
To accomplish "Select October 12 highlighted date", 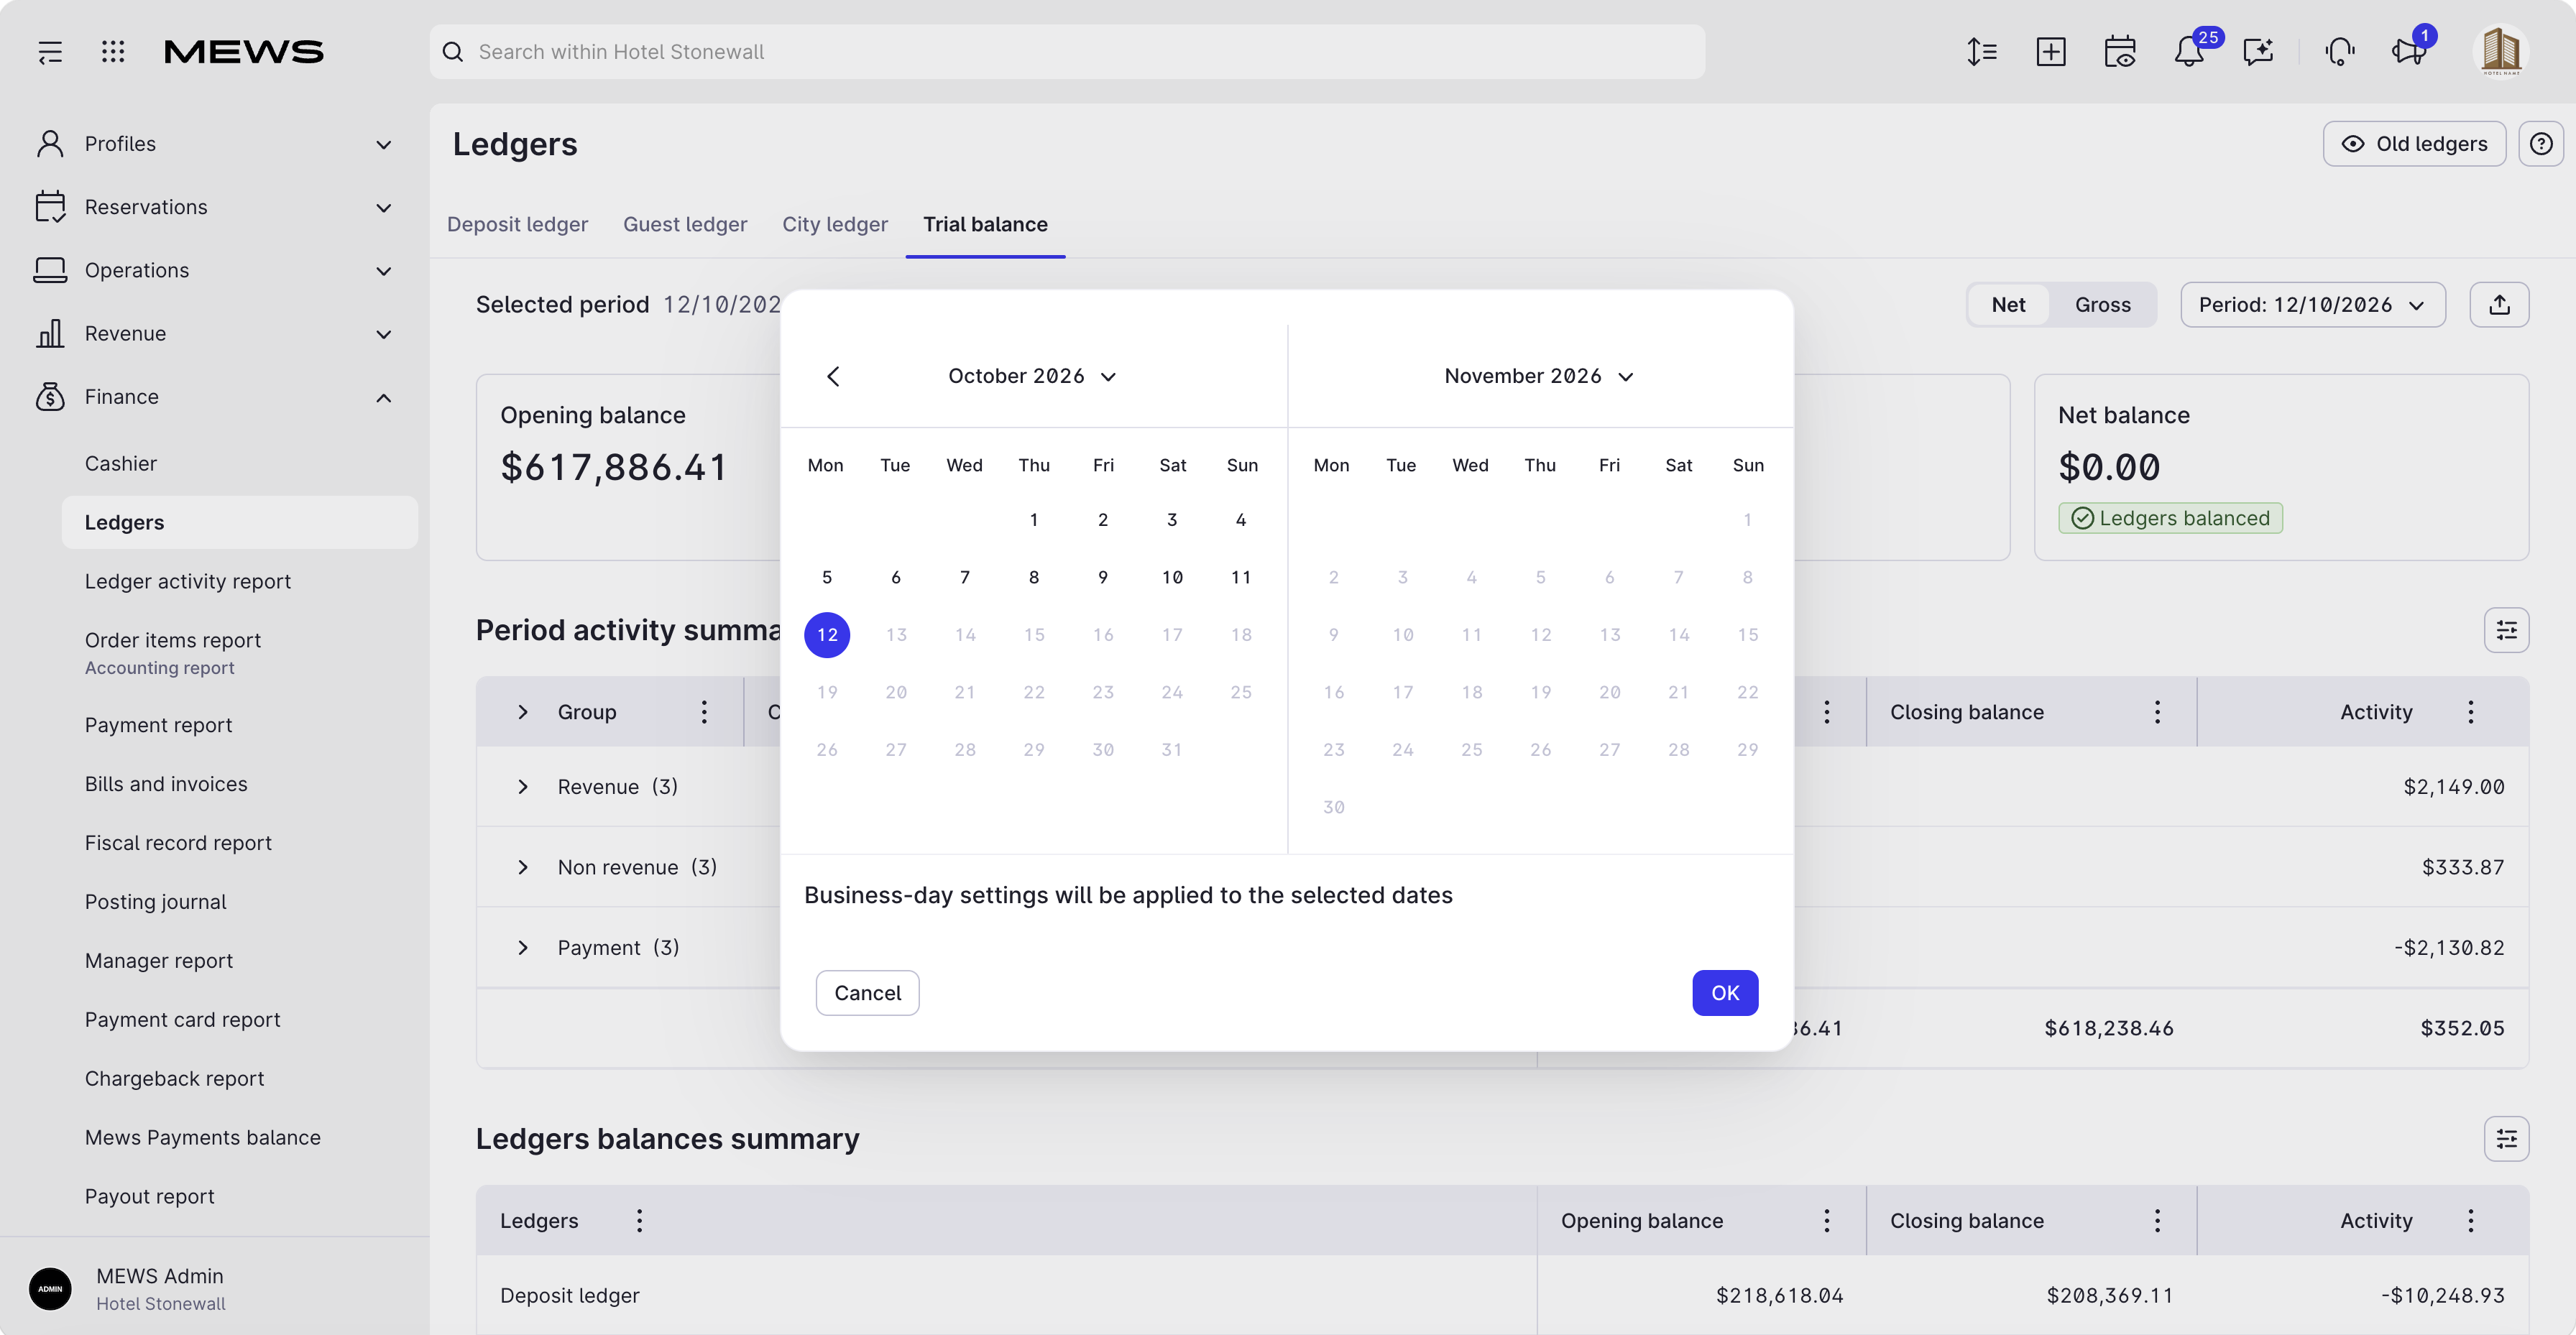I will coord(827,635).
